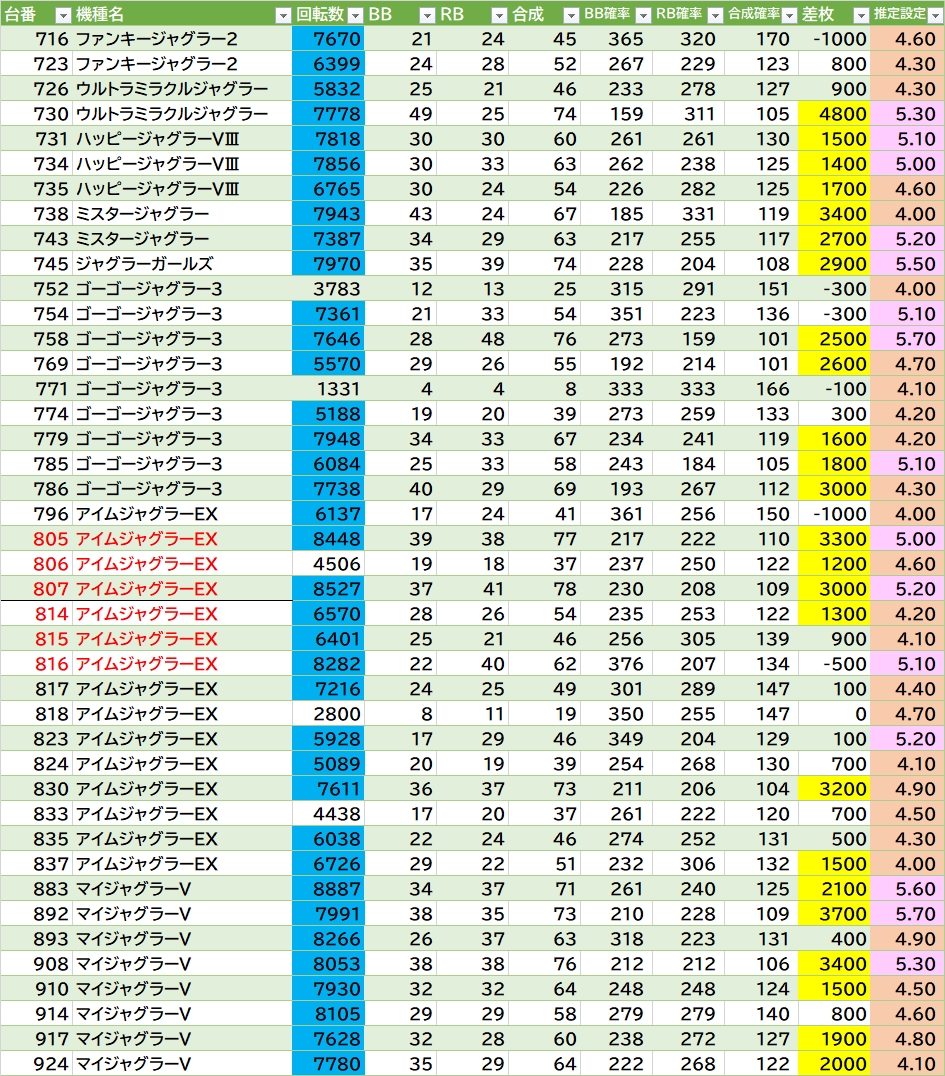
Task: Select the マイジャグラーV cell in row 893
Action: (182, 939)
